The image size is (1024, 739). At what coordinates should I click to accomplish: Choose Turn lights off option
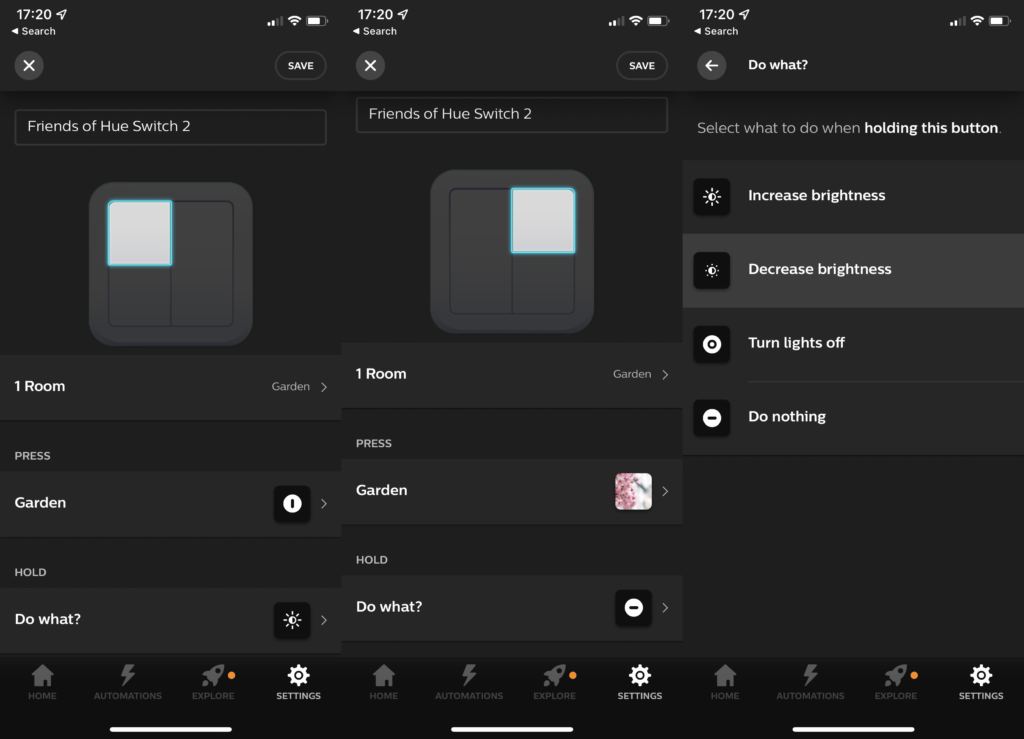(853, 343)
